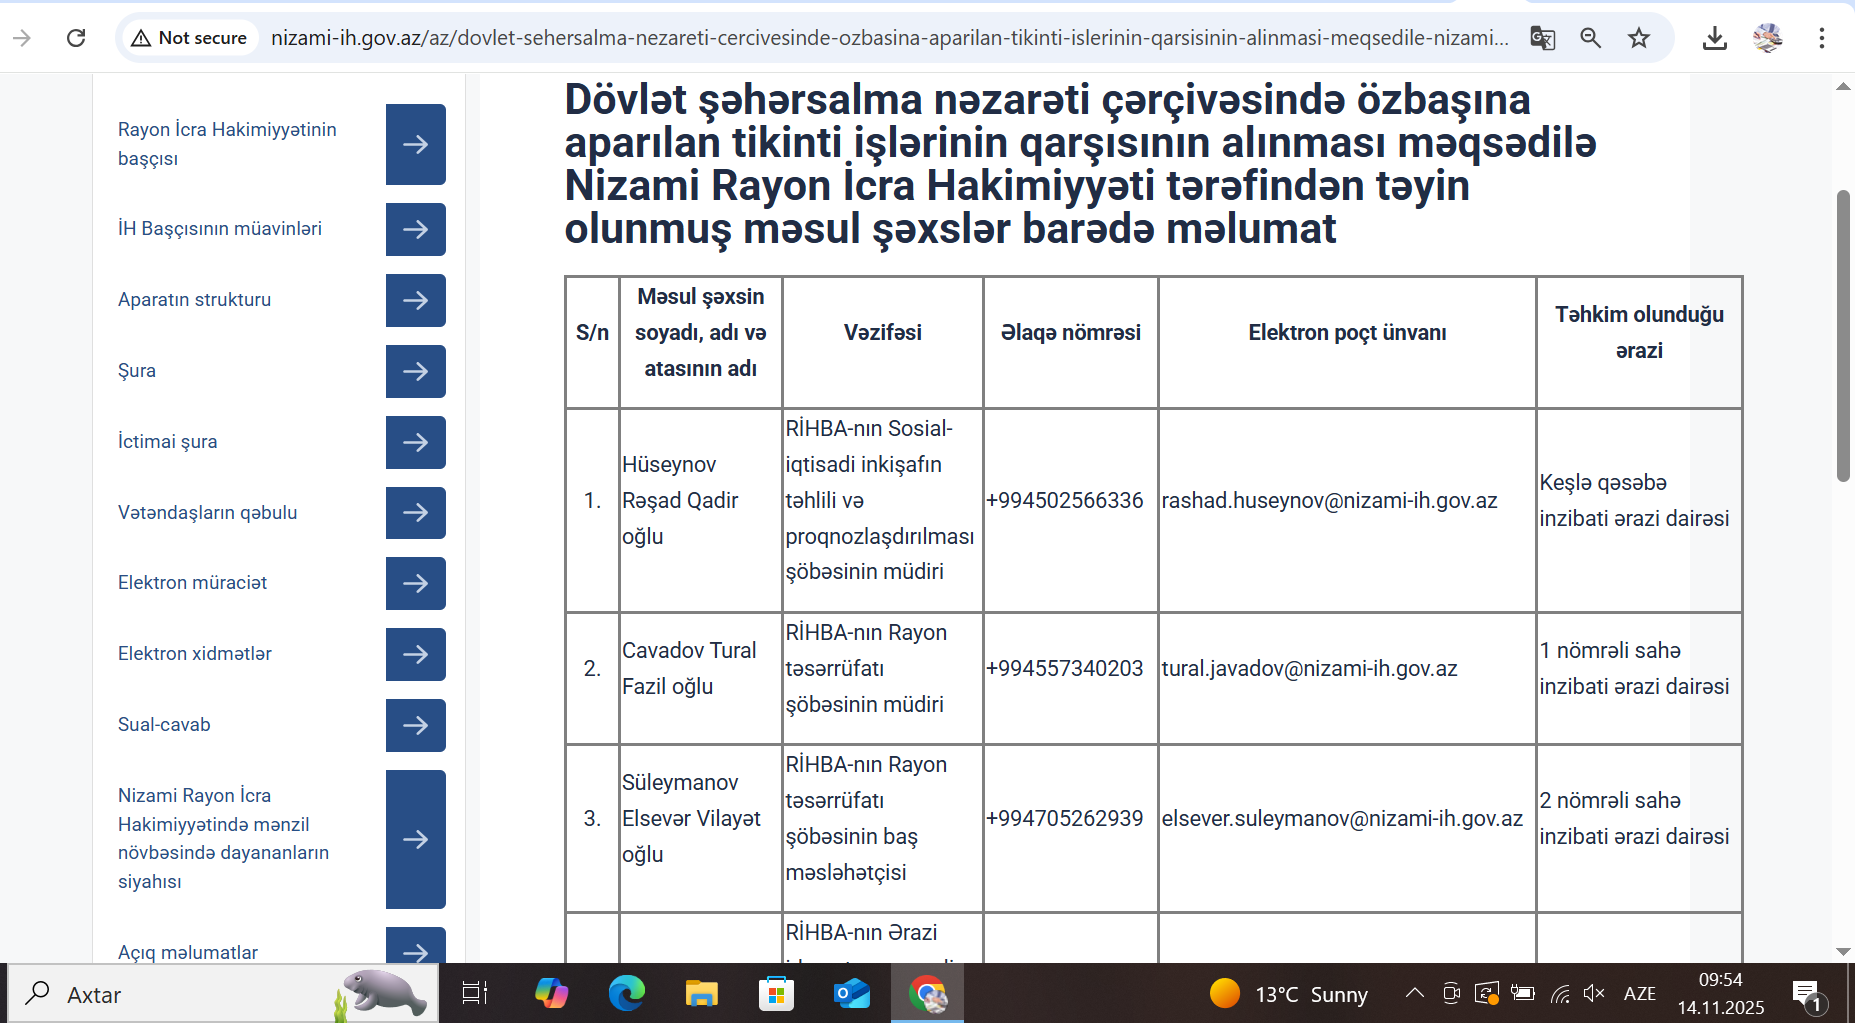Viewport: 1855px width, 1023px height.
Task: Bookmark this page with the star icon
Action: [x=1638, y=38]
